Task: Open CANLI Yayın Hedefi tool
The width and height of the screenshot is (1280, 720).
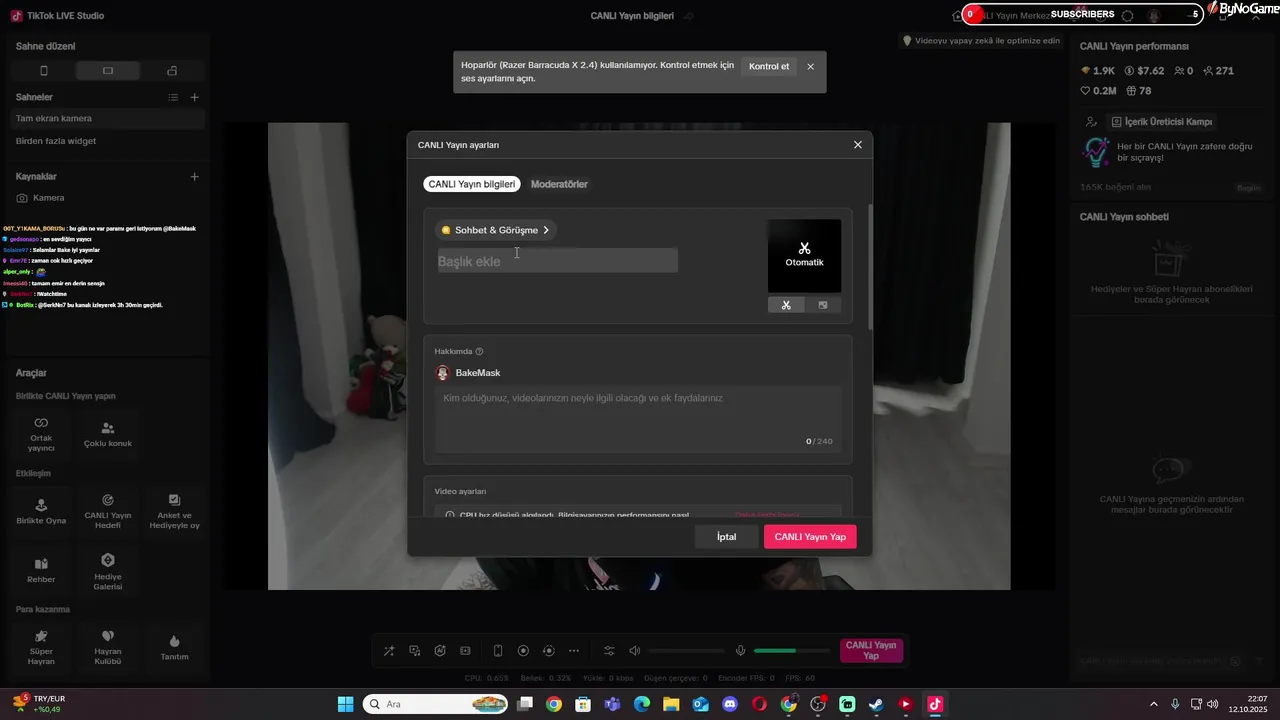Action: [108, 511]
